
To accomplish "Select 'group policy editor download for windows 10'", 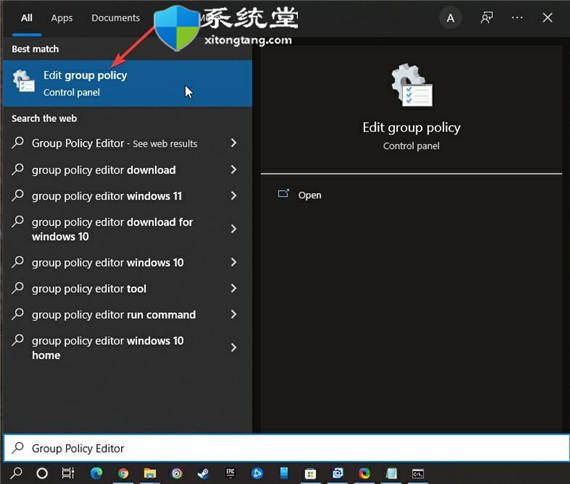I will click(x=127, y=229).
